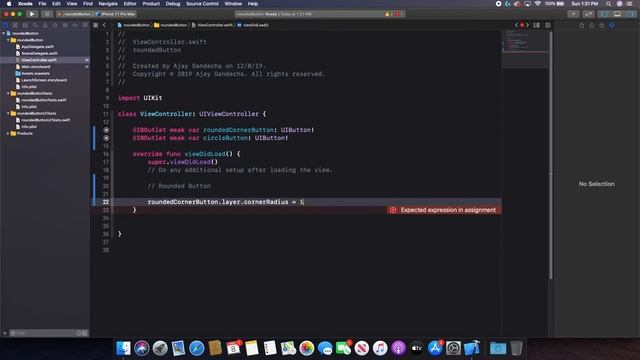The image size is (640, 360).
Task: Open ViewController.swift jump bar segment
Action: (212, 25)
